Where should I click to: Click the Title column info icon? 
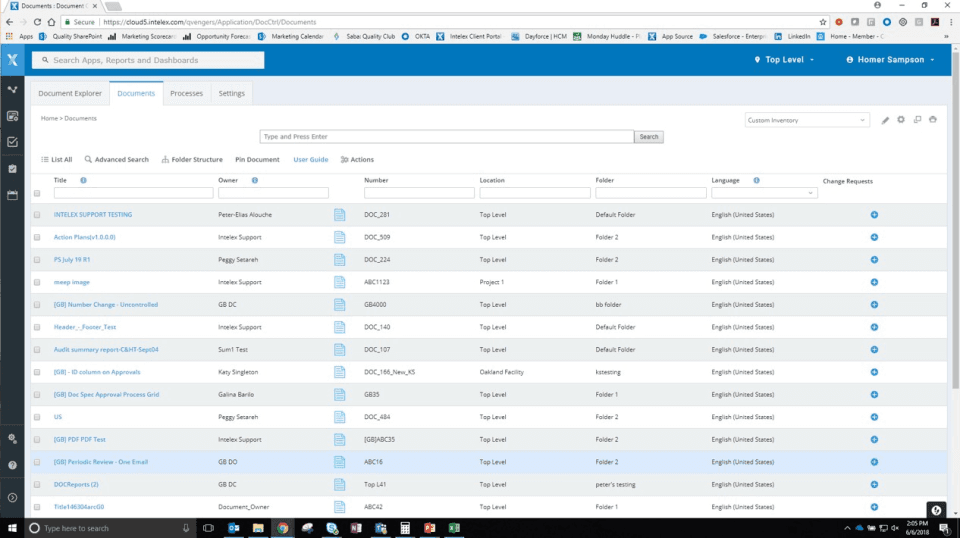coord(83,181)
